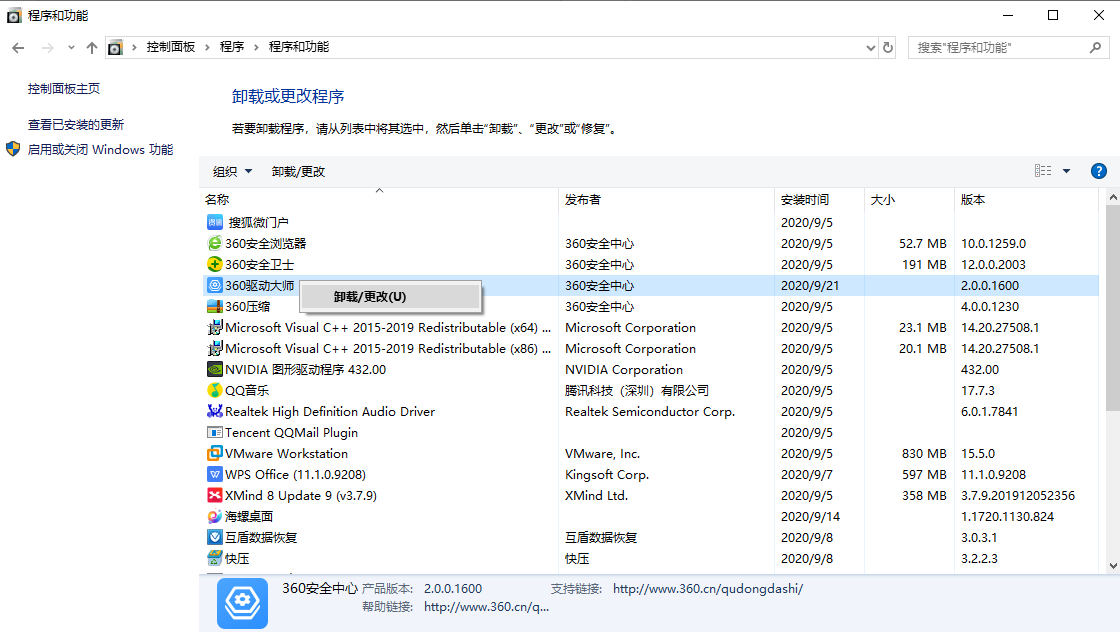
Task: Click the Visual C++ (x64) installer icon
Action: pyautogui.click(x=214, y=328)
